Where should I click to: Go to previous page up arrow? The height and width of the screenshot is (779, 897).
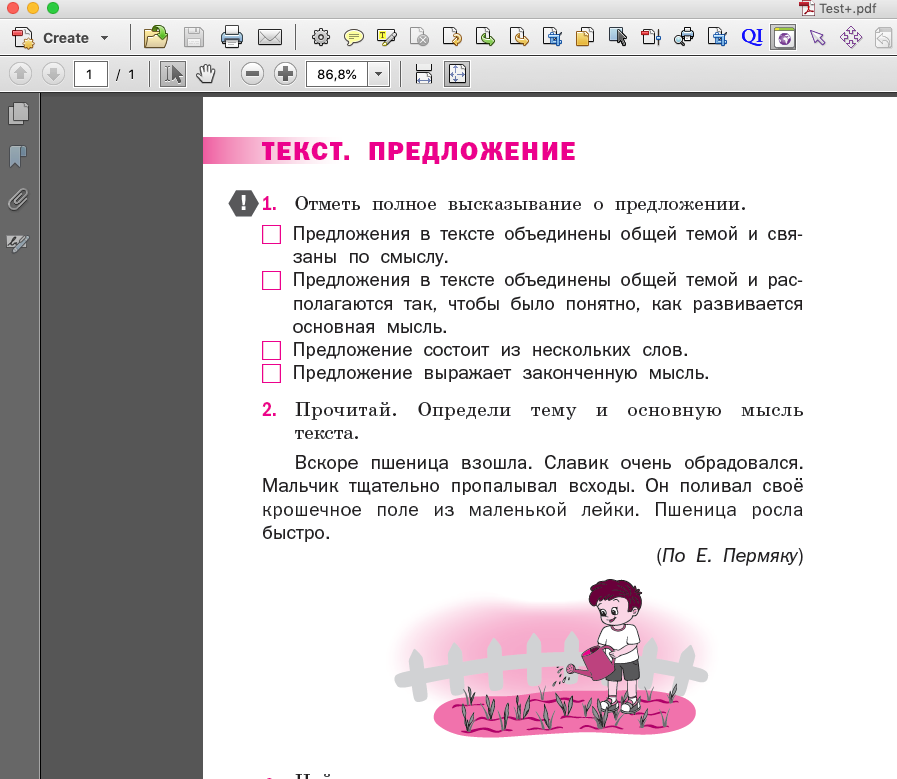(21, 74)
